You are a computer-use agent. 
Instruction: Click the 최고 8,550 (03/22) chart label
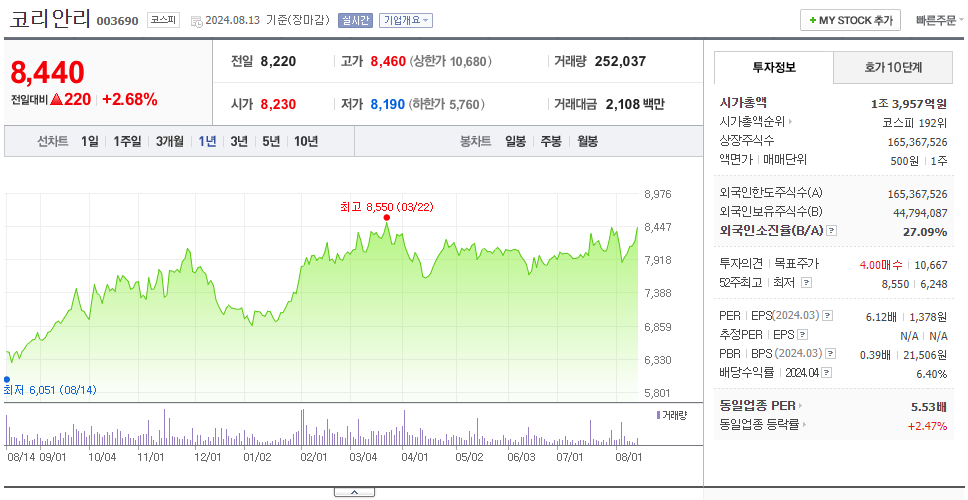(387, 207)
